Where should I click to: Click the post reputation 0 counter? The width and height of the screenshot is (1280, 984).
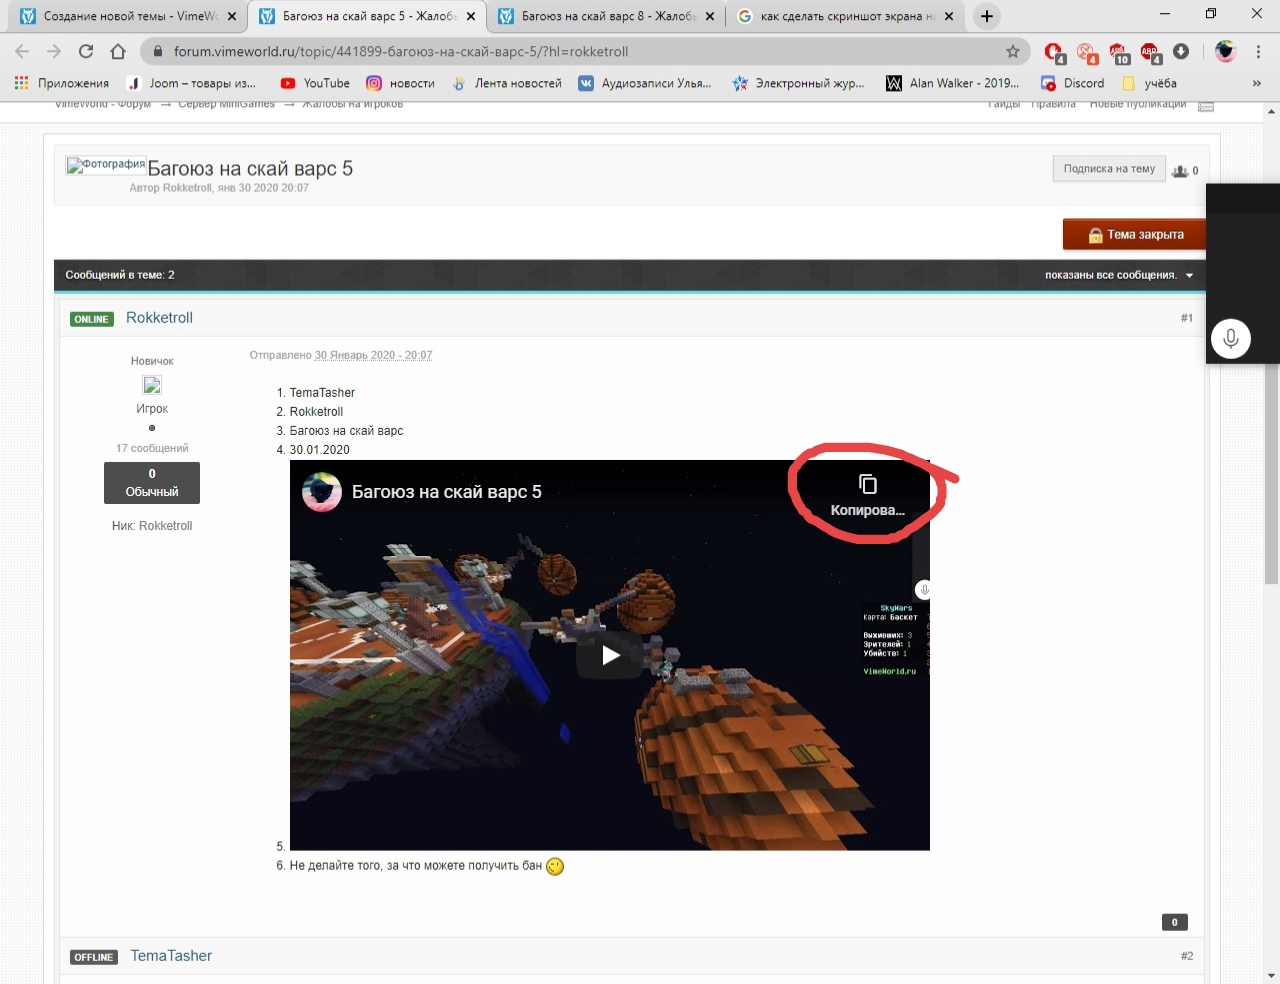pyautogui.click(x=1175, y=922)
